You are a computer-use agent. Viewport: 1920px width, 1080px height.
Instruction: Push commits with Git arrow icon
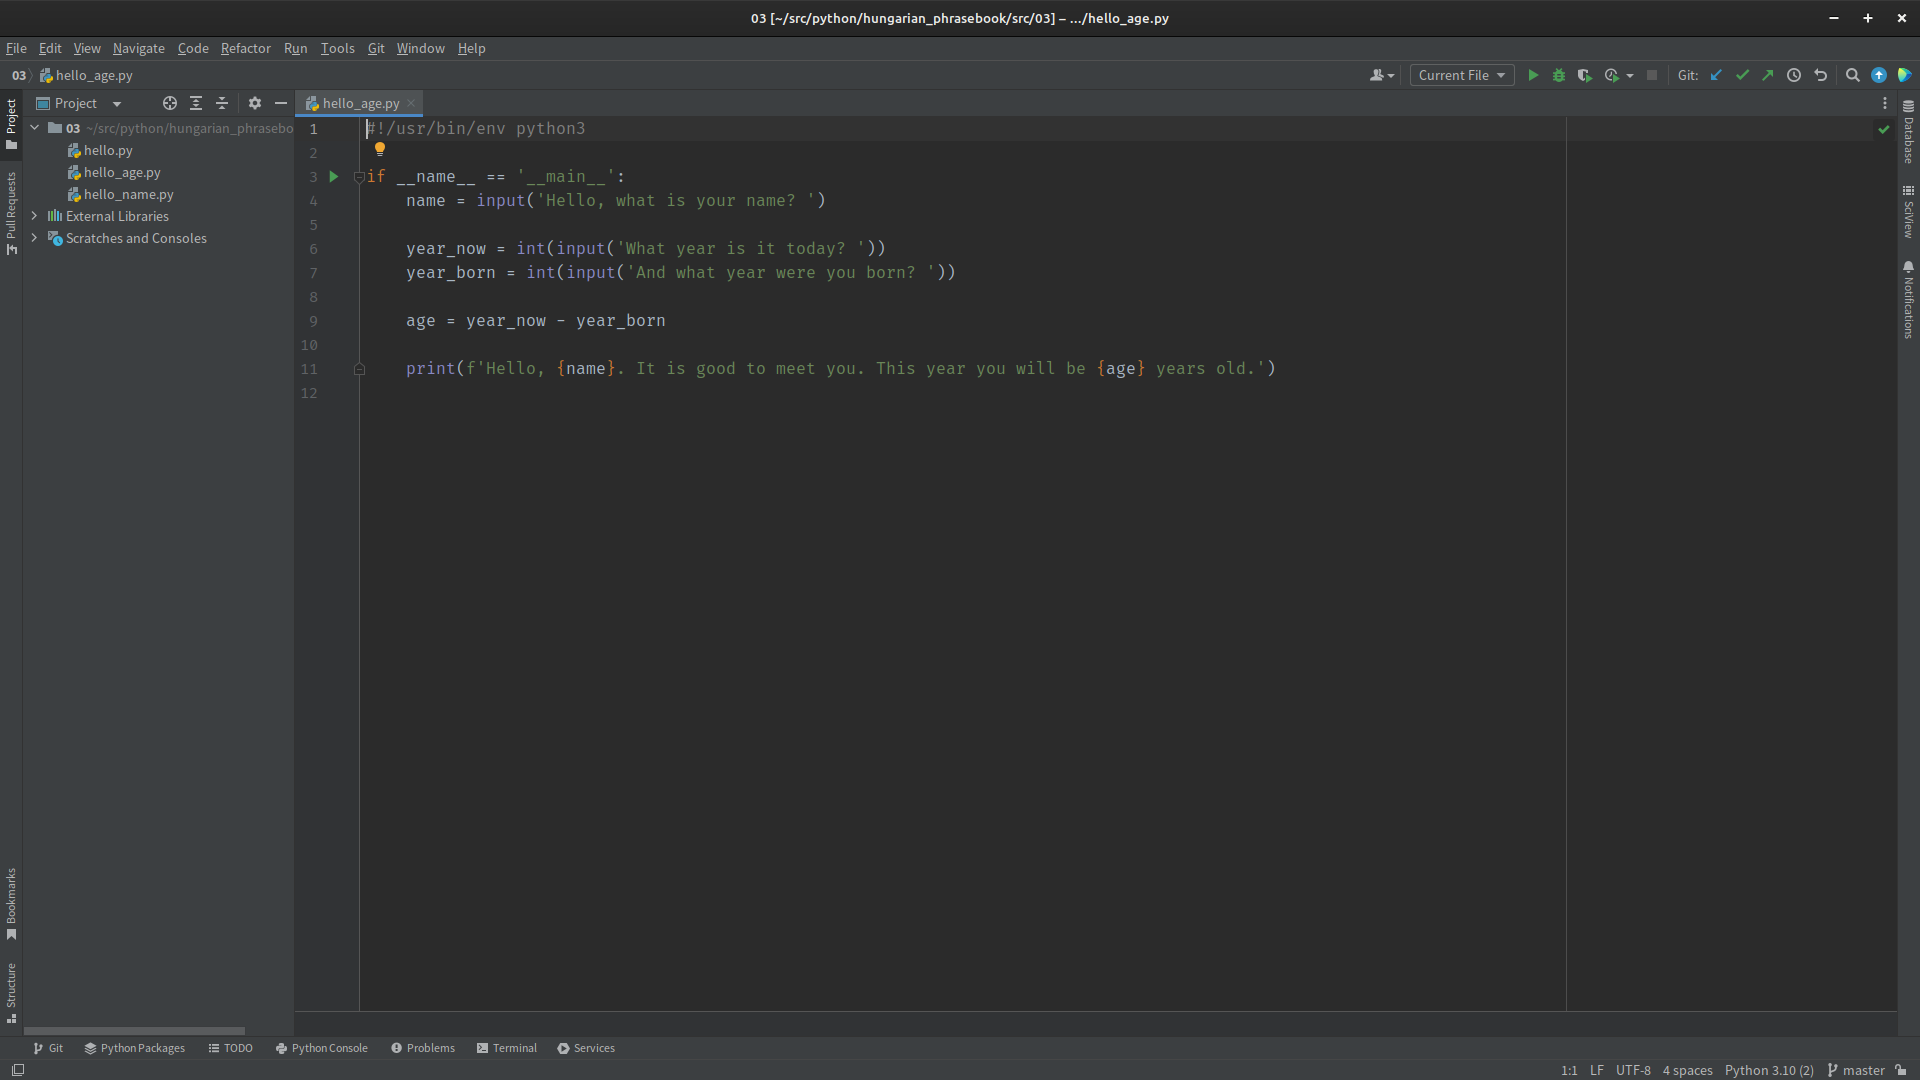point(1768,75)
